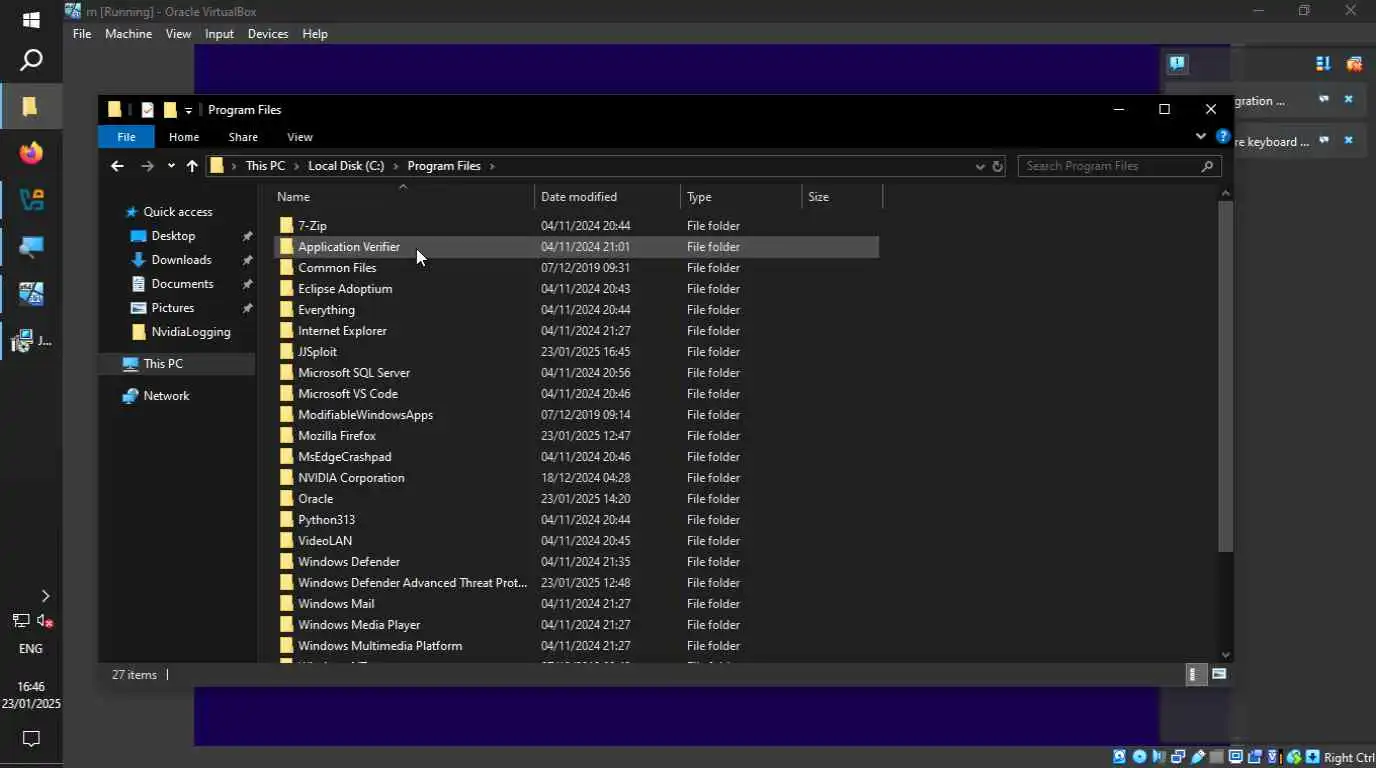The height and width of the screenshot is (768, 1376).
Task: Click Local Disk (C:) in address bar
Action: click(x=346, y=166)
